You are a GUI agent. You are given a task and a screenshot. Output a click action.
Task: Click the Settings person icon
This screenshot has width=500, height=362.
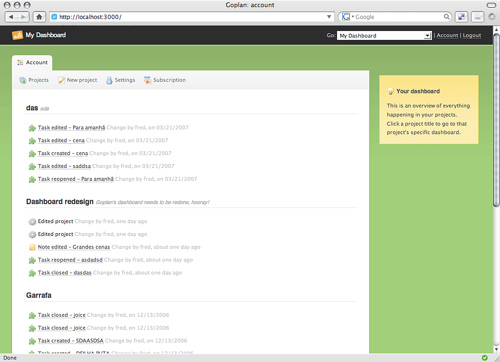(109, 80)
